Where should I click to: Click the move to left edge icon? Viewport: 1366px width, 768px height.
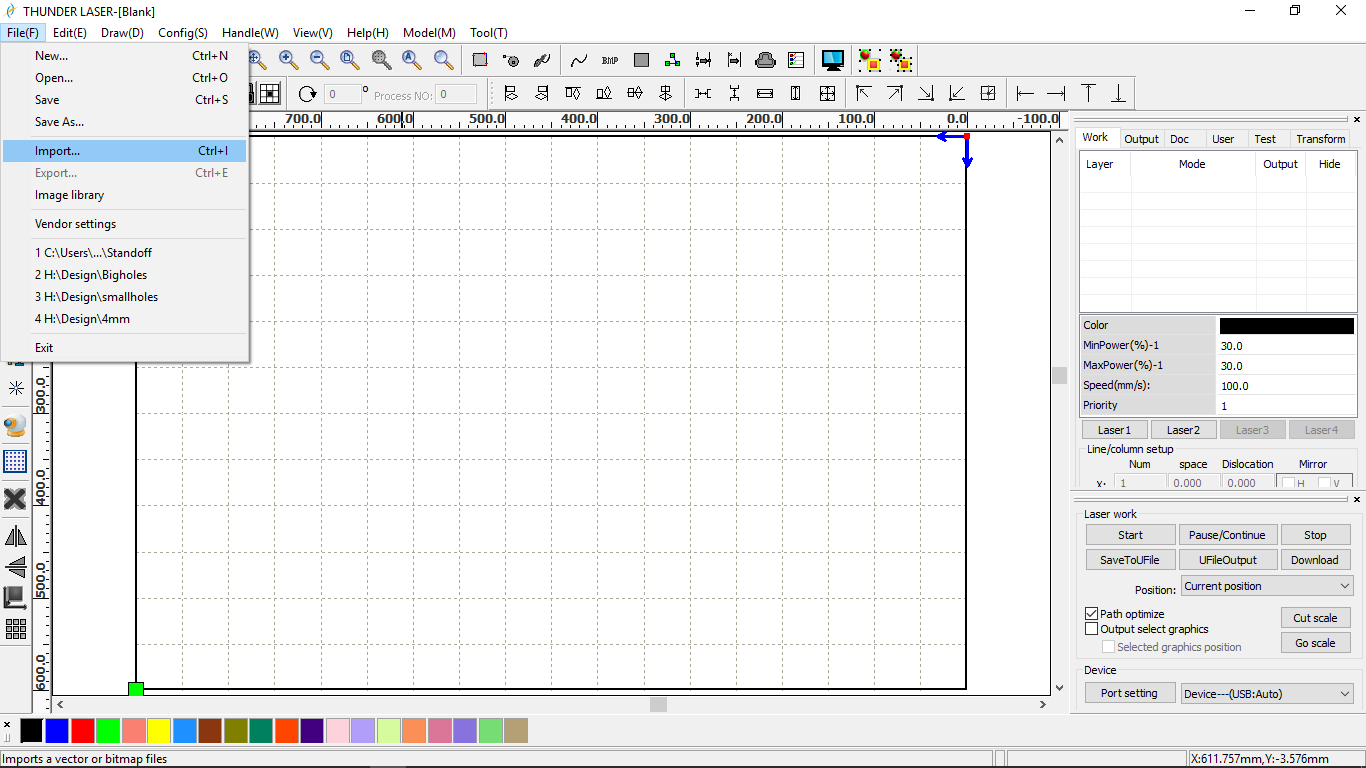click(x=1025, y=94)
